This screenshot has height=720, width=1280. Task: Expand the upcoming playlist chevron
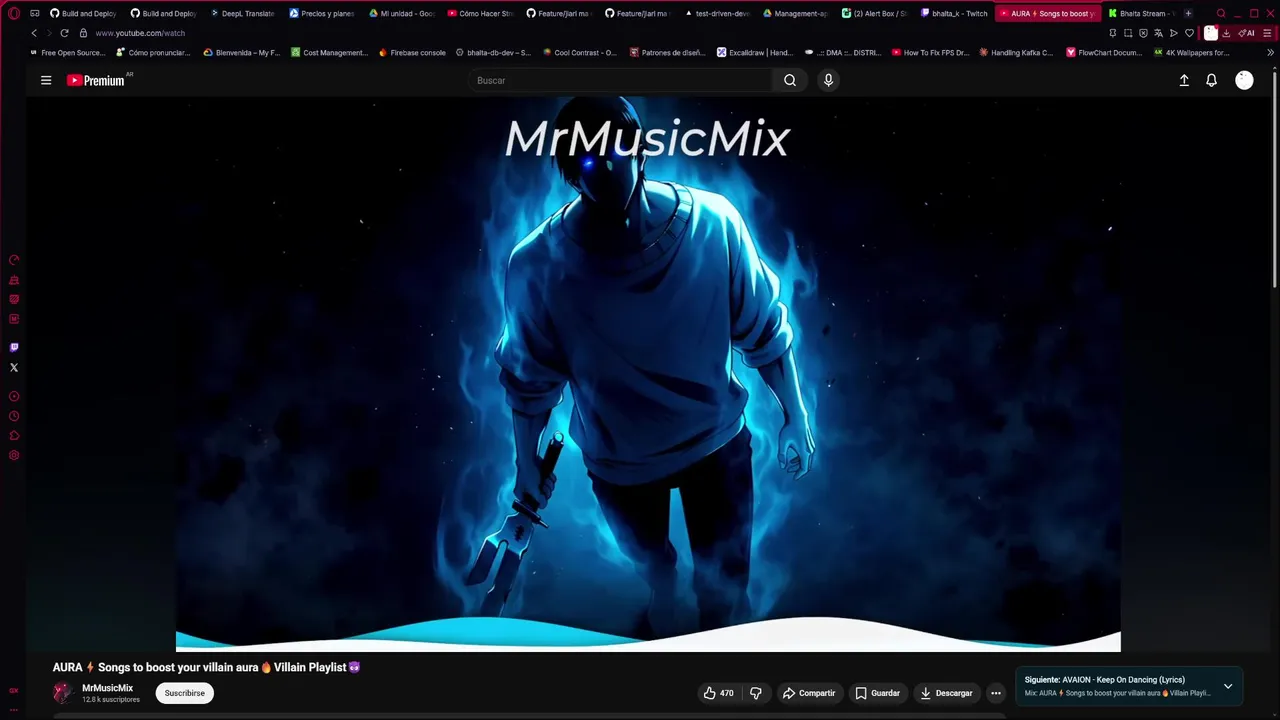click(x=1228, y=686)
